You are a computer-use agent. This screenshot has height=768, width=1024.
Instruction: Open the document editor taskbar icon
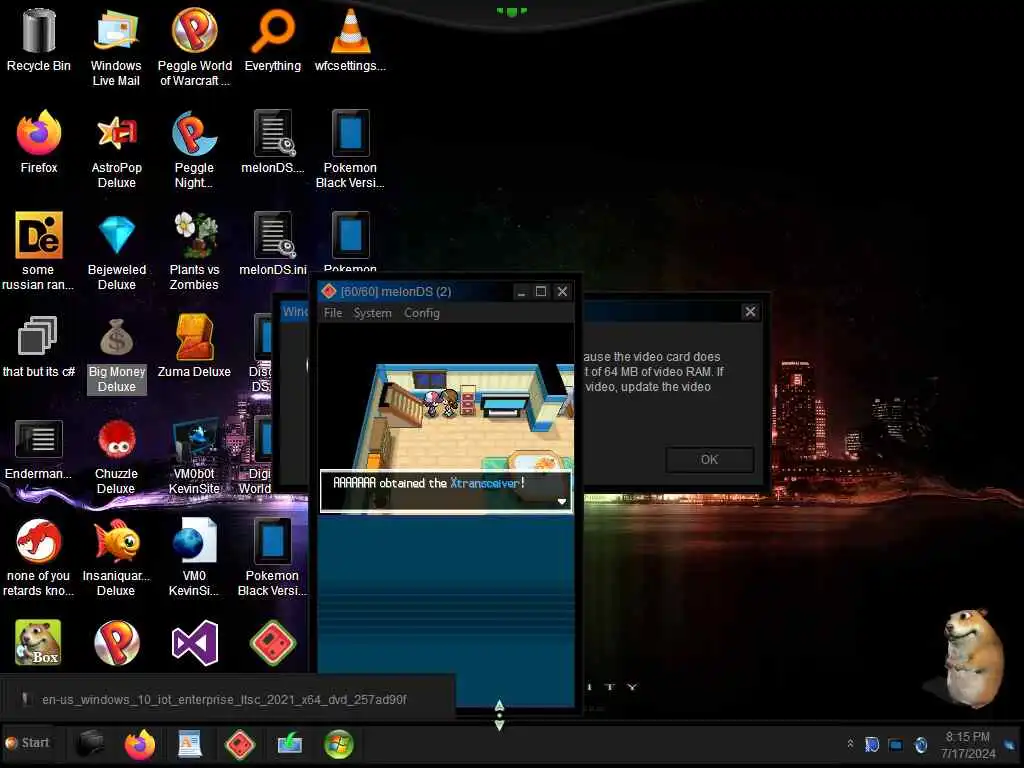point(189,744)
